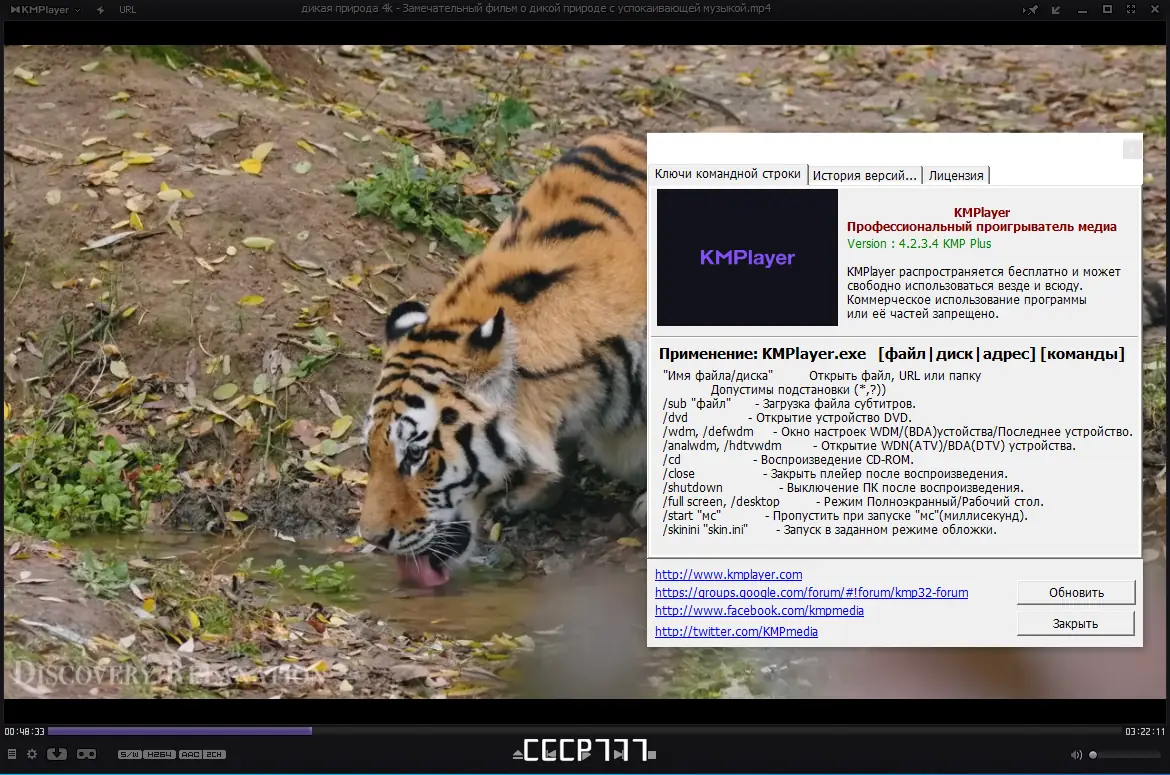Open the URL entry in title bar
The height and width of the screenshot is (775, 1170).
(128, 10)
